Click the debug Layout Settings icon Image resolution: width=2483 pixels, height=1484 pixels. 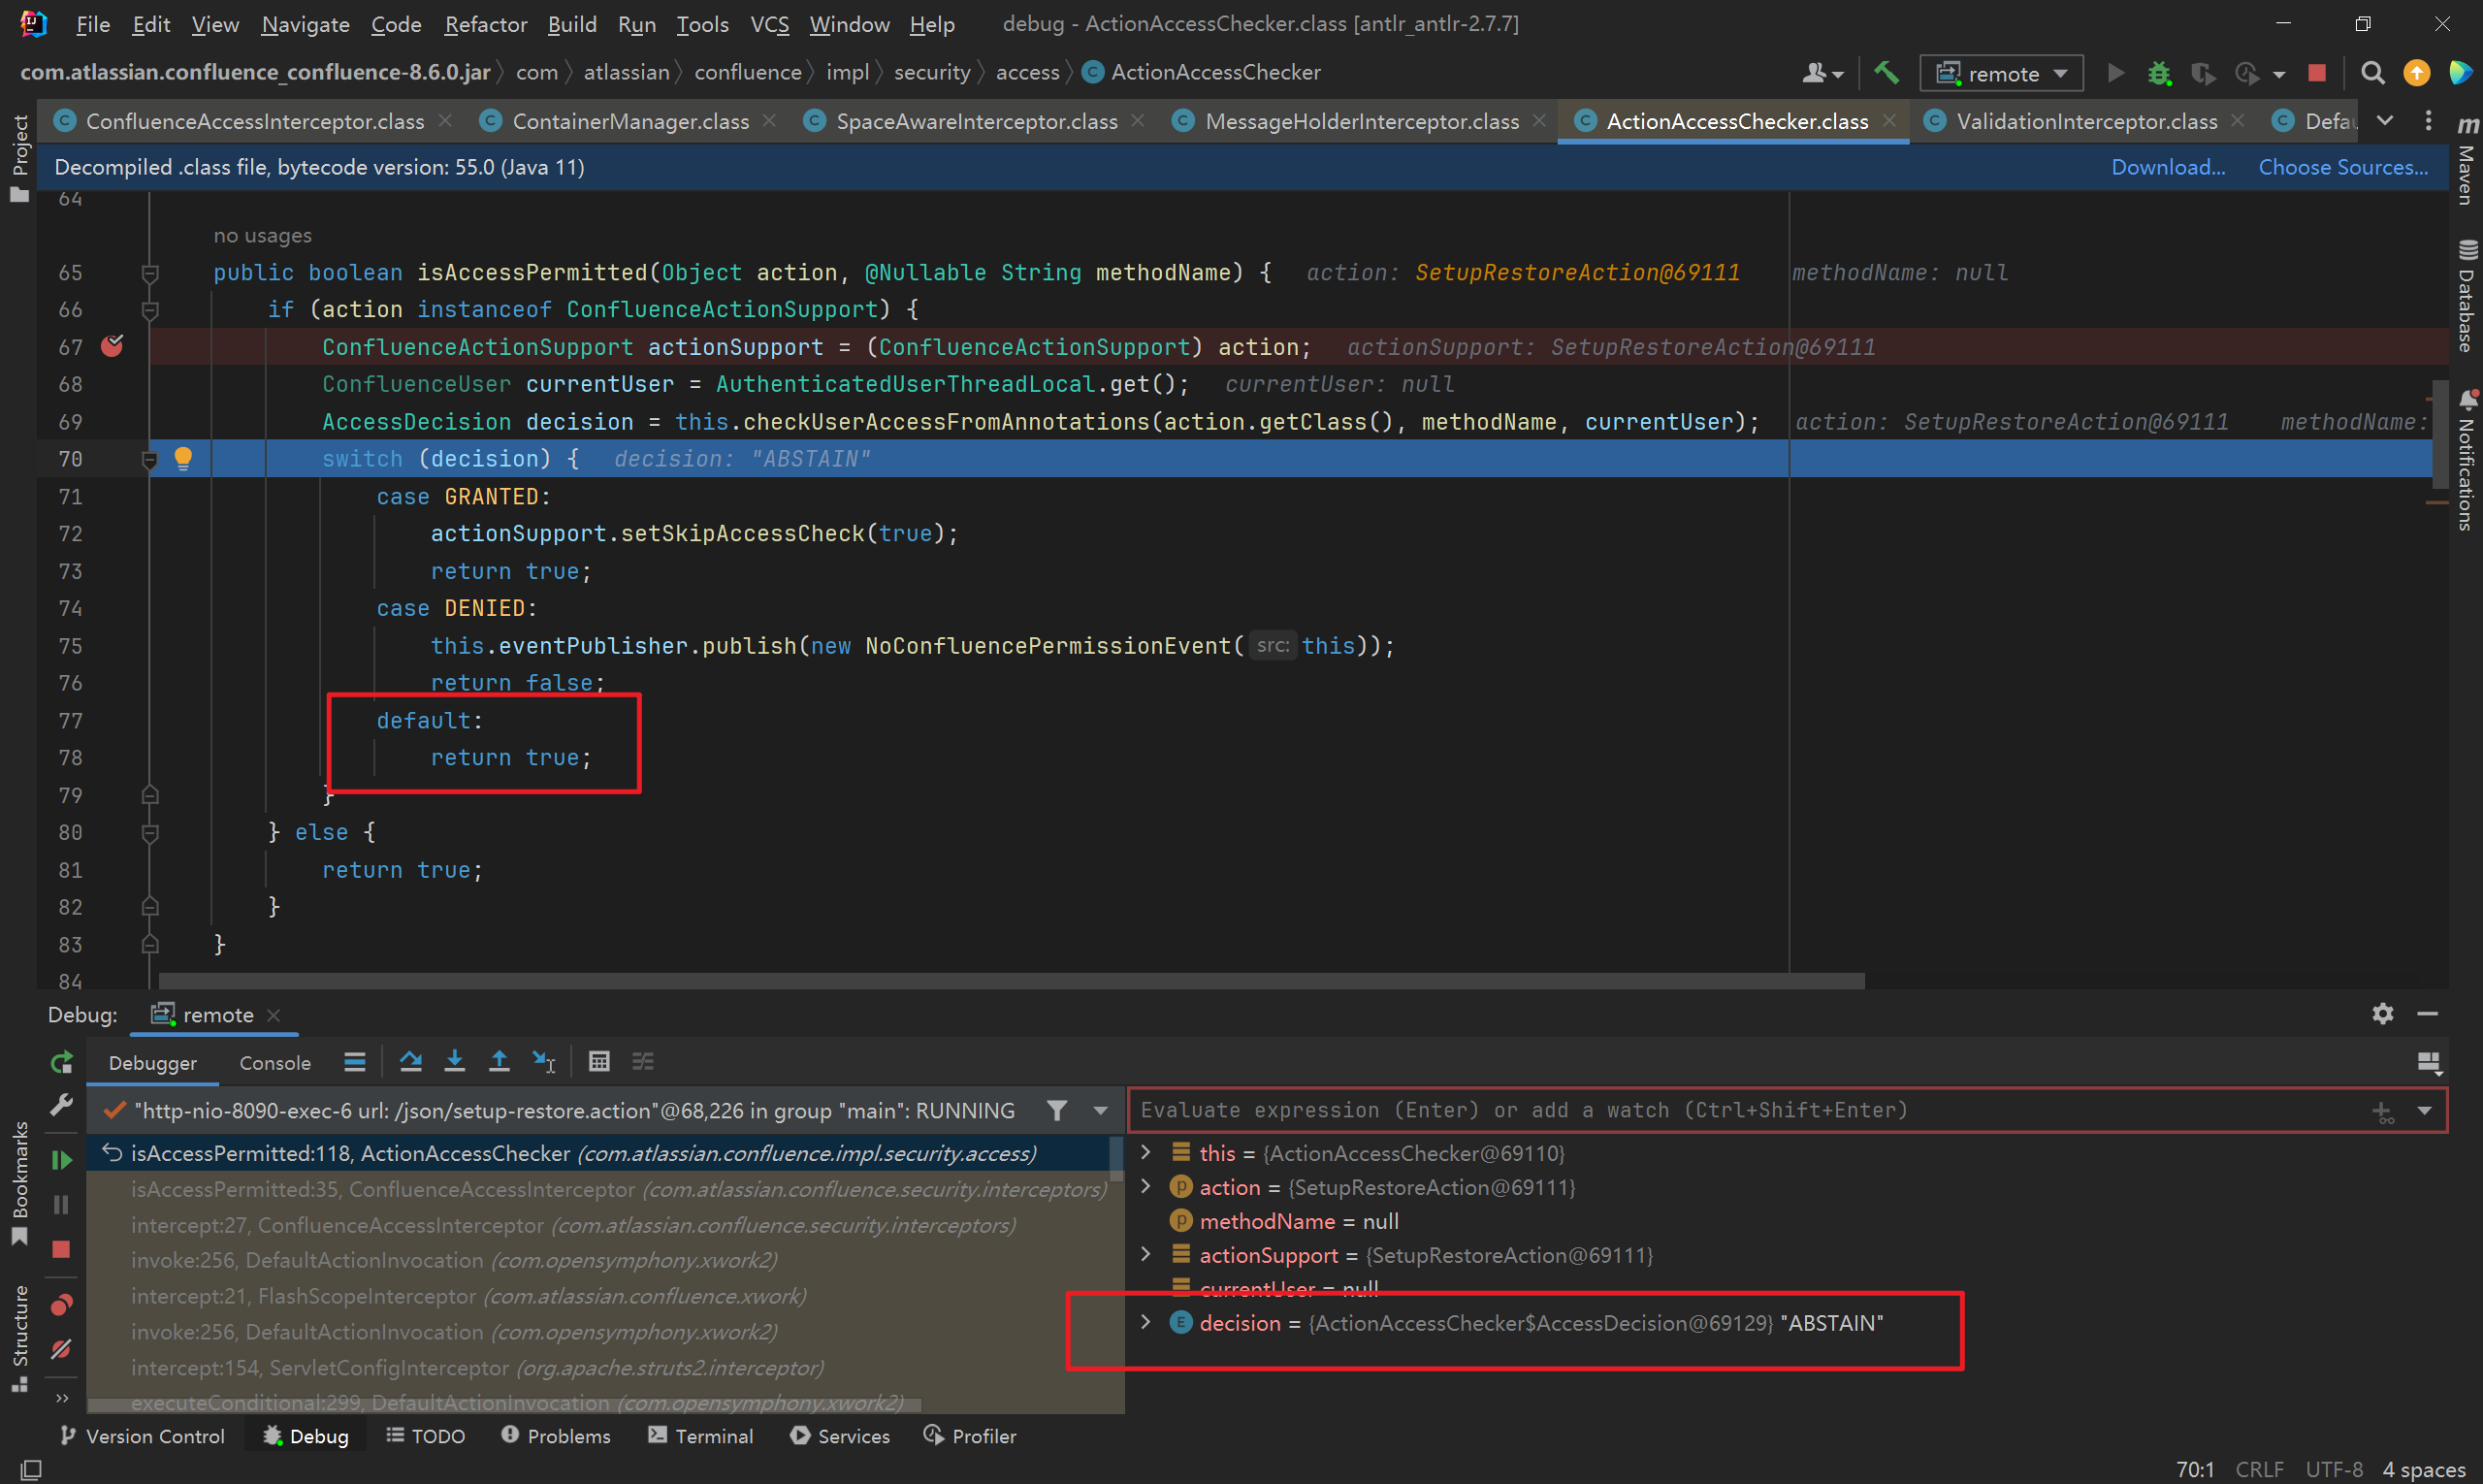pyautogui.click(x=2429, y=1062)
